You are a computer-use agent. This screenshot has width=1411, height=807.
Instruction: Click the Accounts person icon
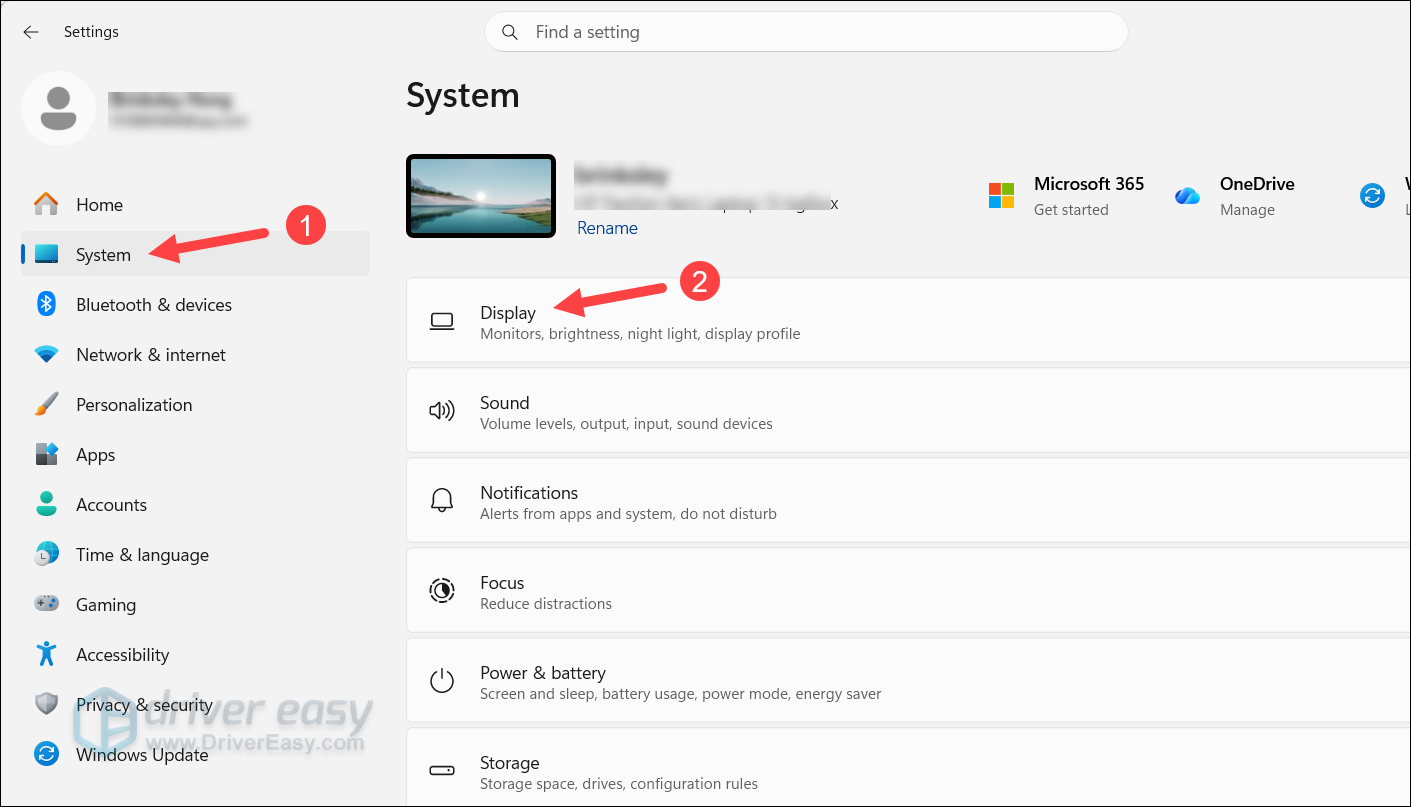coord(46,504)
